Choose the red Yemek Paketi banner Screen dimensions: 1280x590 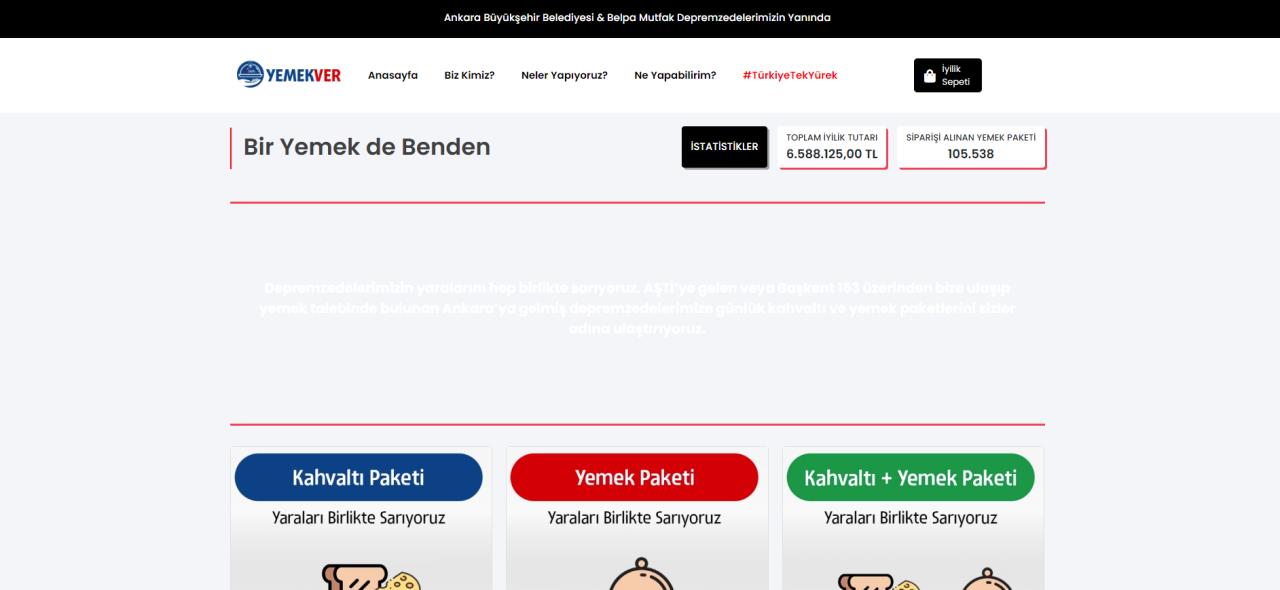click(x=634, y=477)
